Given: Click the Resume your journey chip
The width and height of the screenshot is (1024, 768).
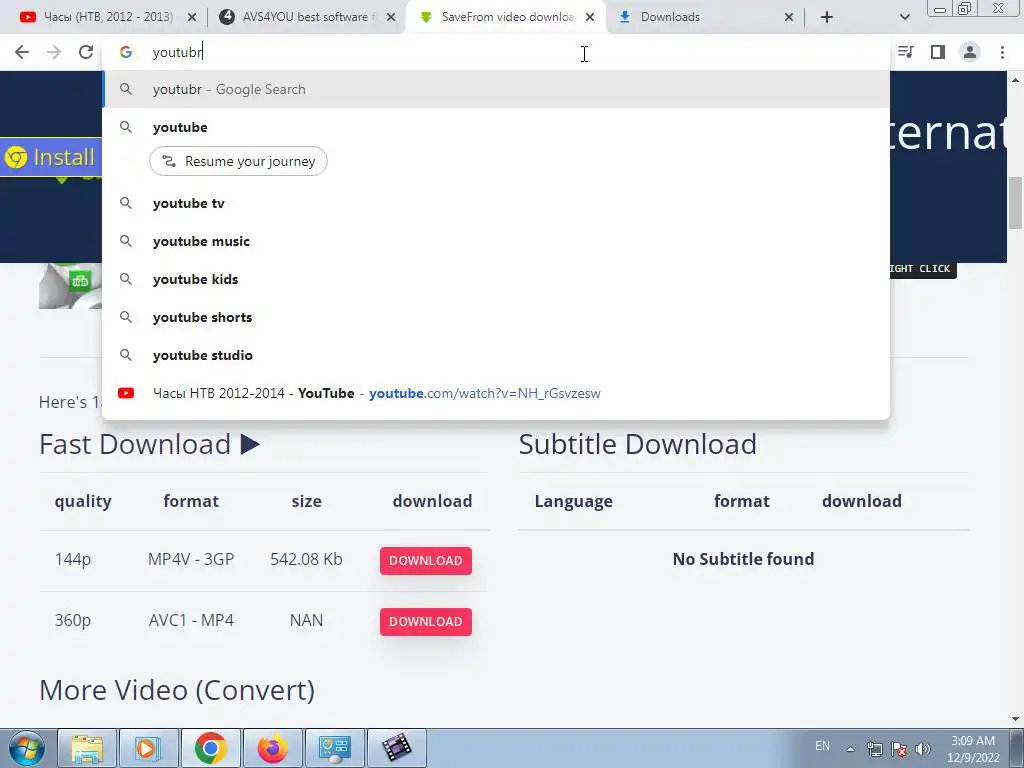Looking at the screenshot, I should (x=238, y=161).
